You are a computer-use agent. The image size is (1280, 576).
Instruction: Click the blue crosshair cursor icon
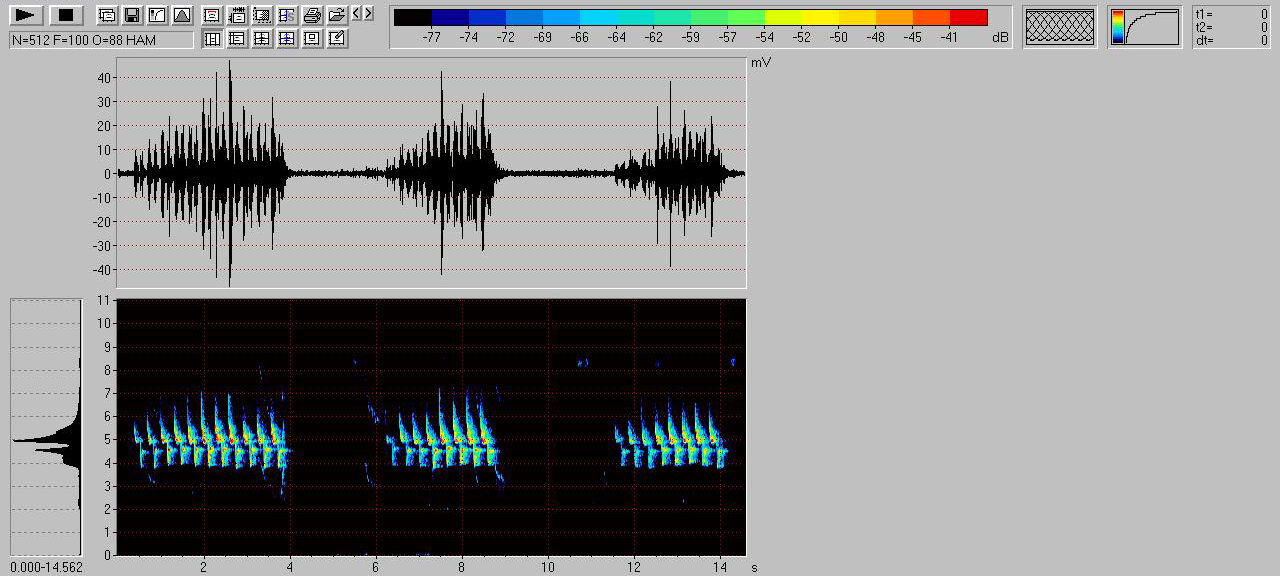pyautogui.click(x=287, y=39)
